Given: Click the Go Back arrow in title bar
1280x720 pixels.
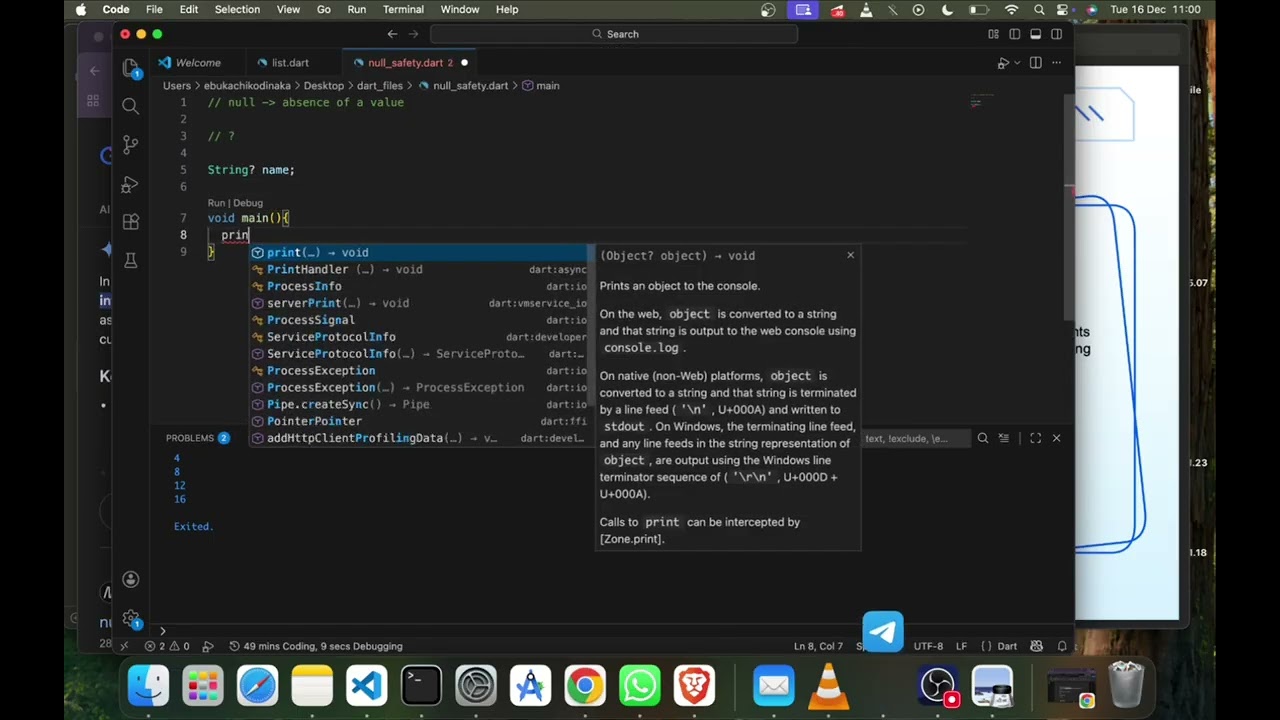Looking at the screenshot, I should click(x=392, y=34).
